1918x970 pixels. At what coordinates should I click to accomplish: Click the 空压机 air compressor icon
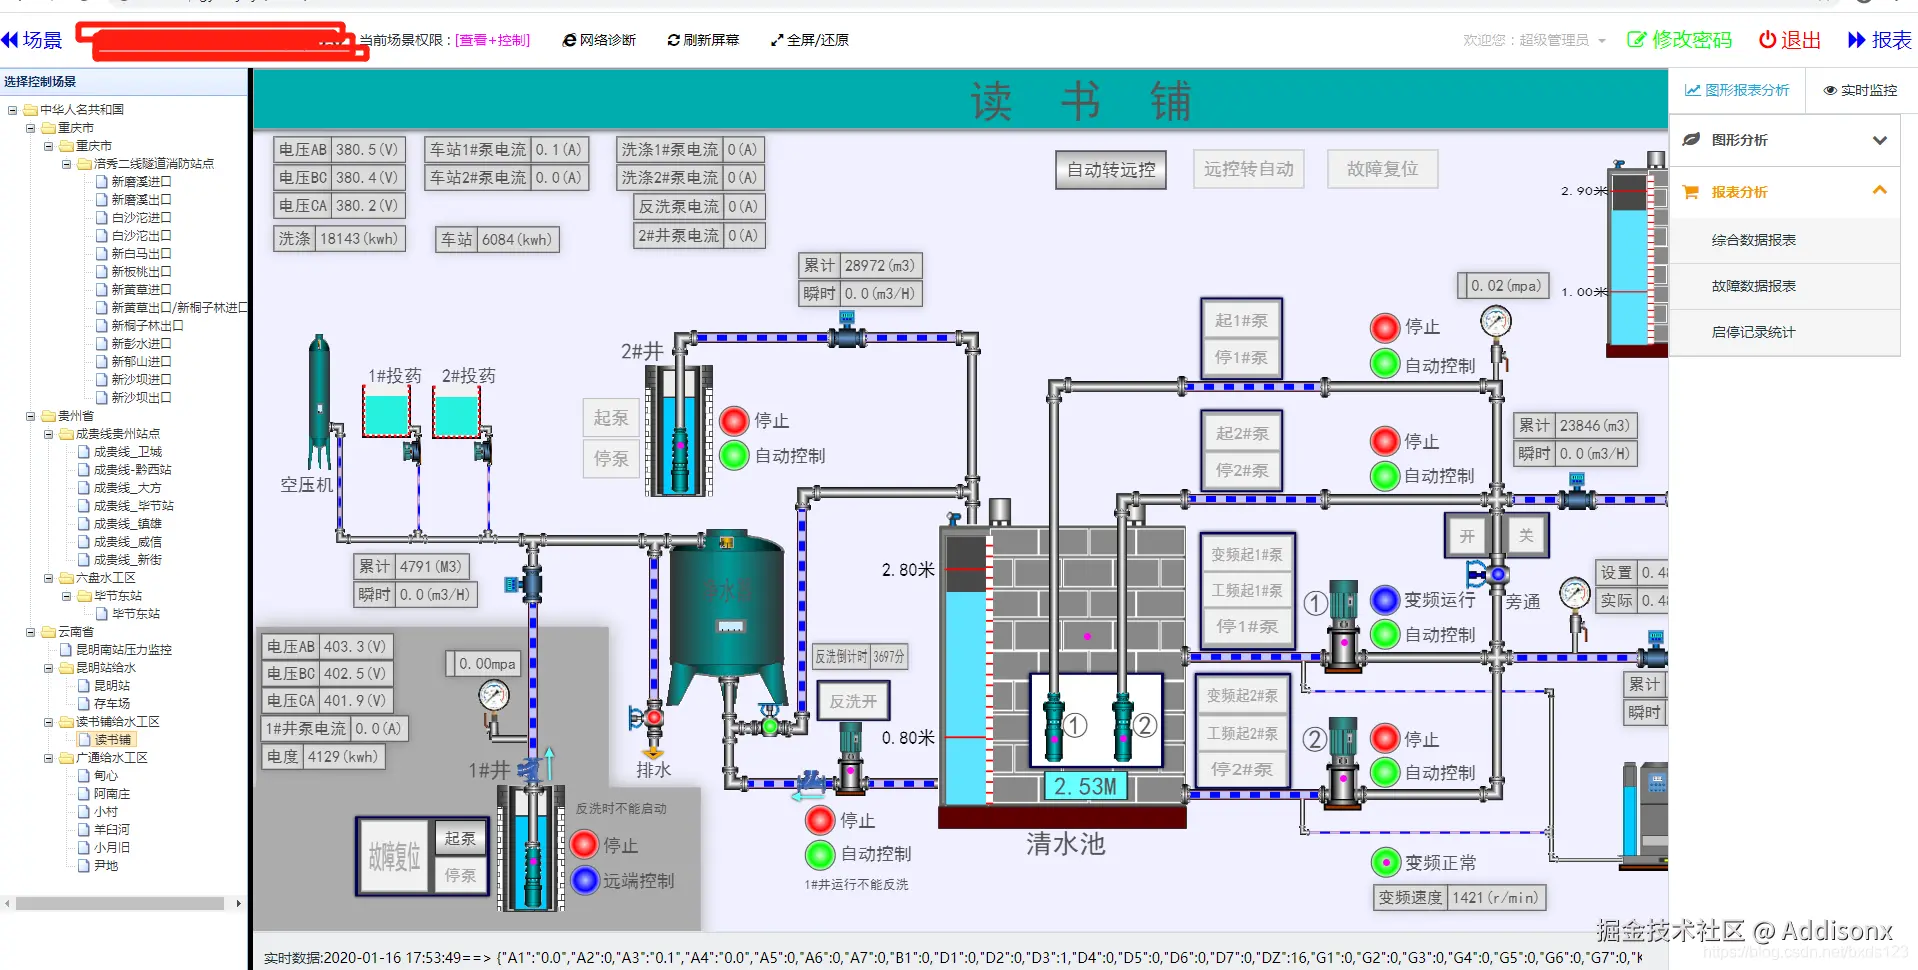tap(319, 402)
